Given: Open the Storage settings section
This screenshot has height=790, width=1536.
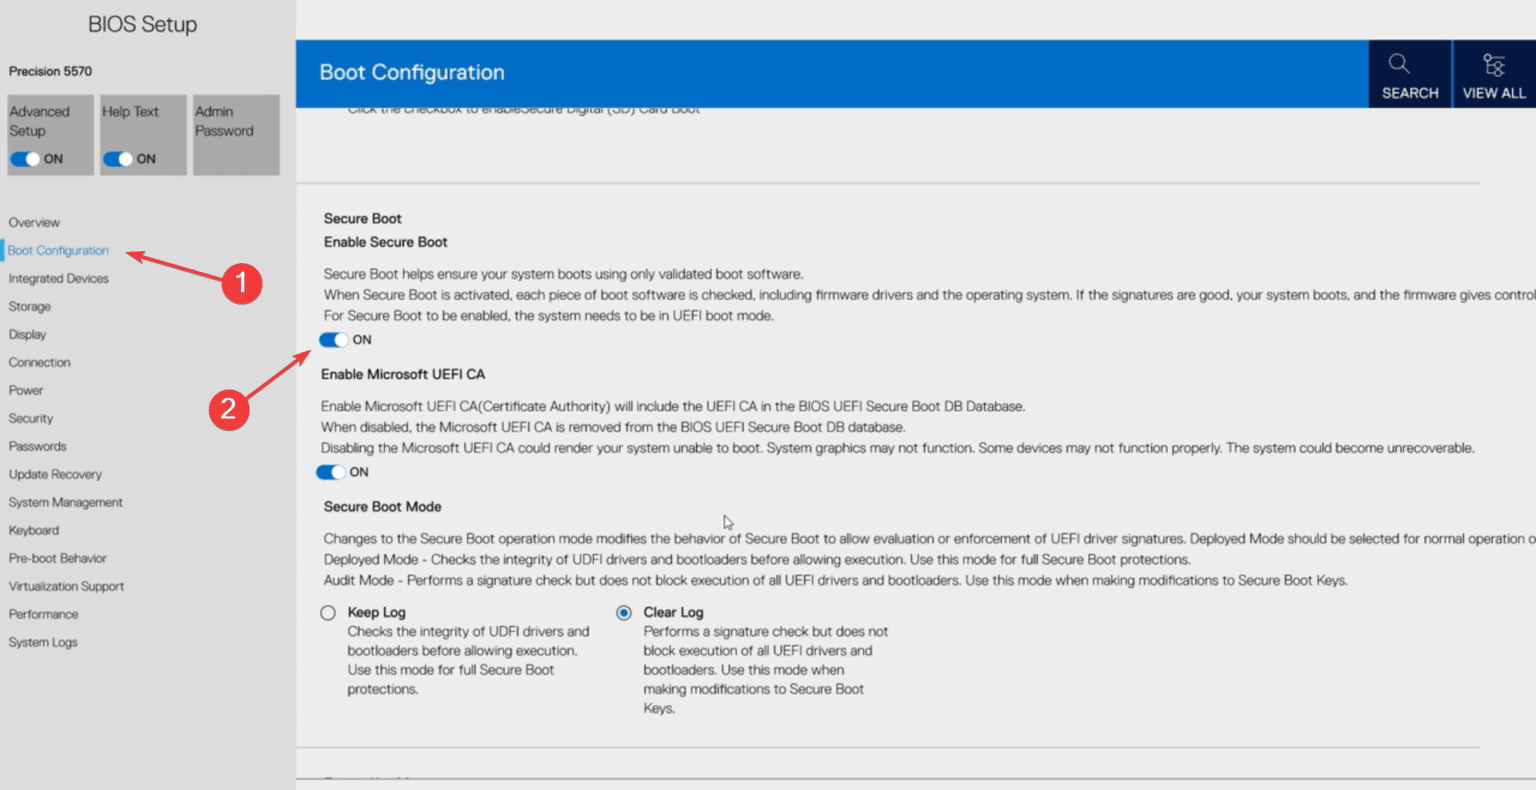Looking at the screenshot, I should [29, 306].
